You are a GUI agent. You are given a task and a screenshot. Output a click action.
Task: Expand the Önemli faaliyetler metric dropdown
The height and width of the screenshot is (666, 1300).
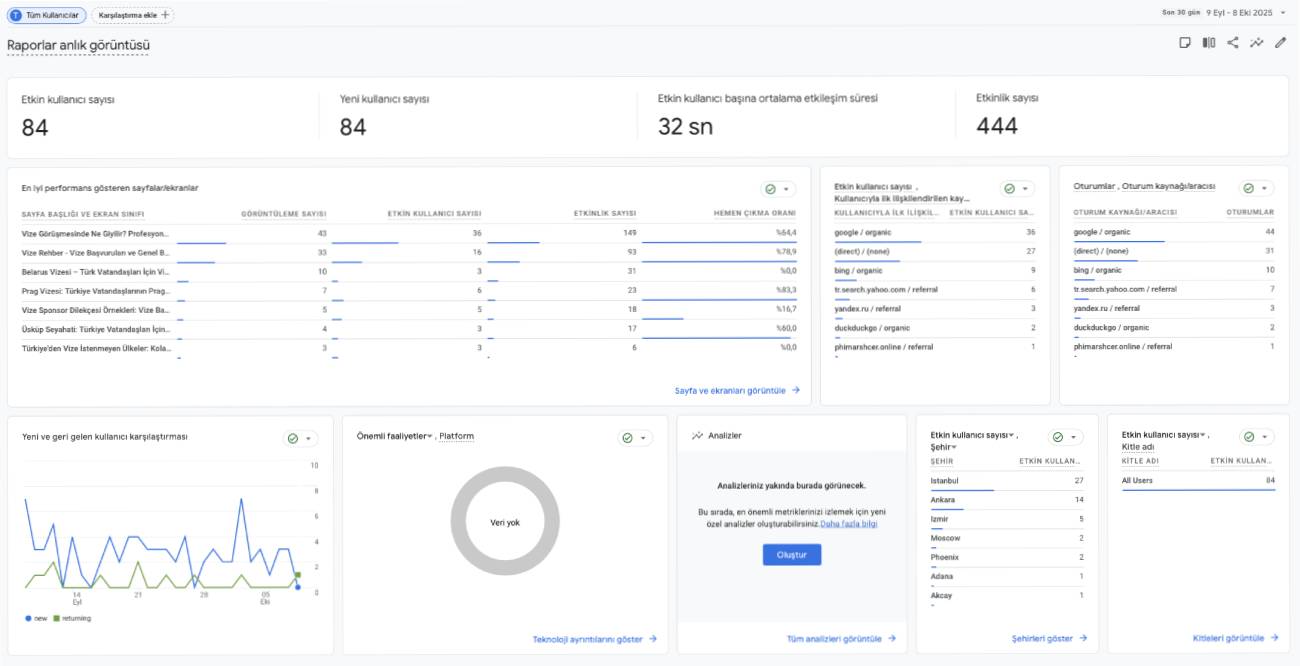431,436
